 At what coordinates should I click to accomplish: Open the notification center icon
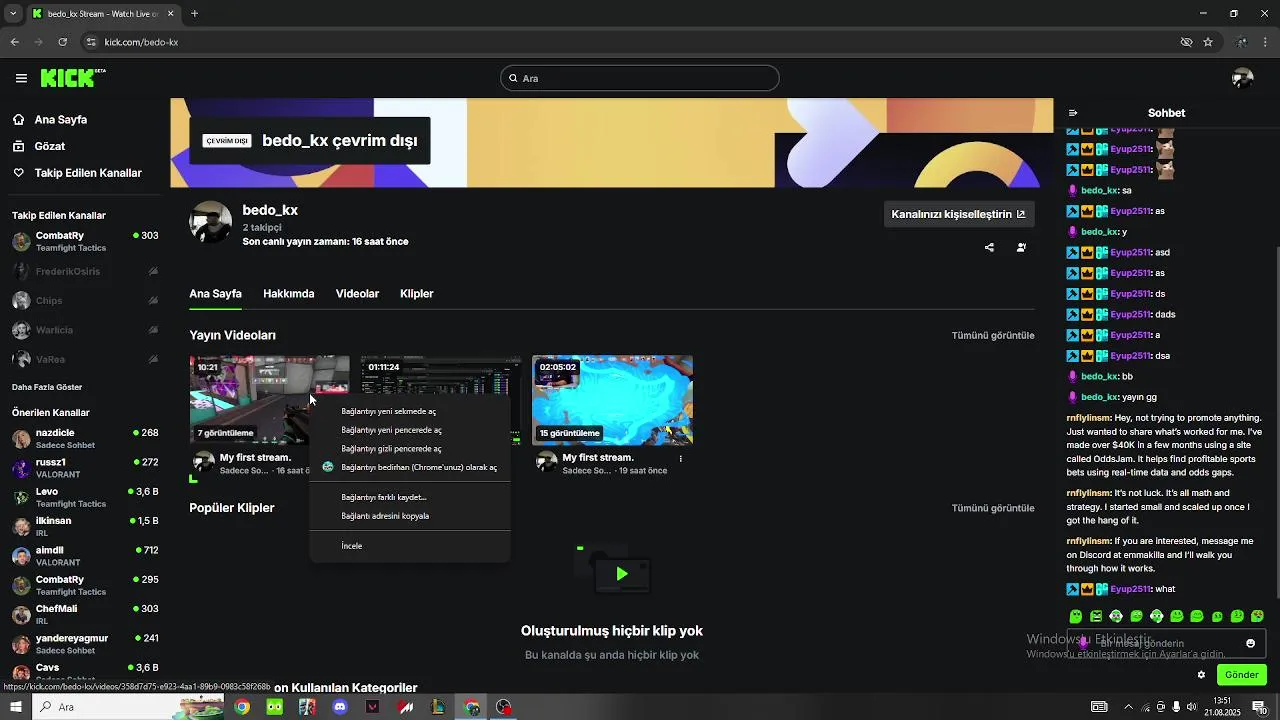(x=1261, y=707)
